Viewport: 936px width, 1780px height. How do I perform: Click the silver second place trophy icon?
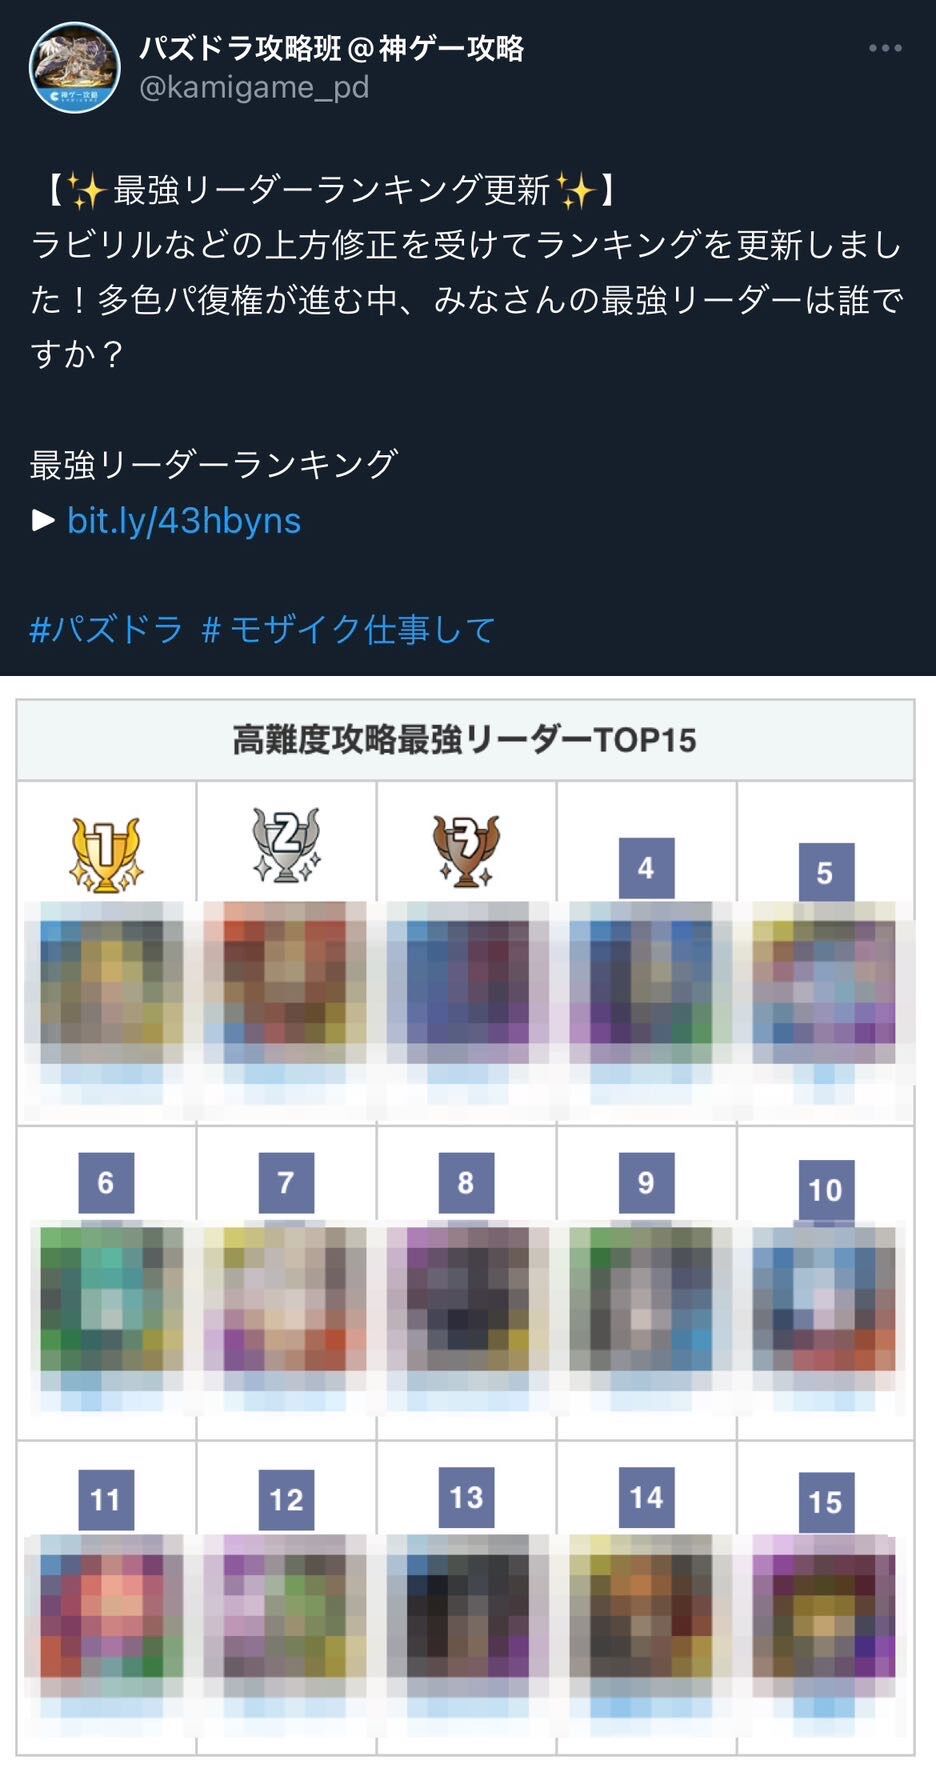pos(286,845)
